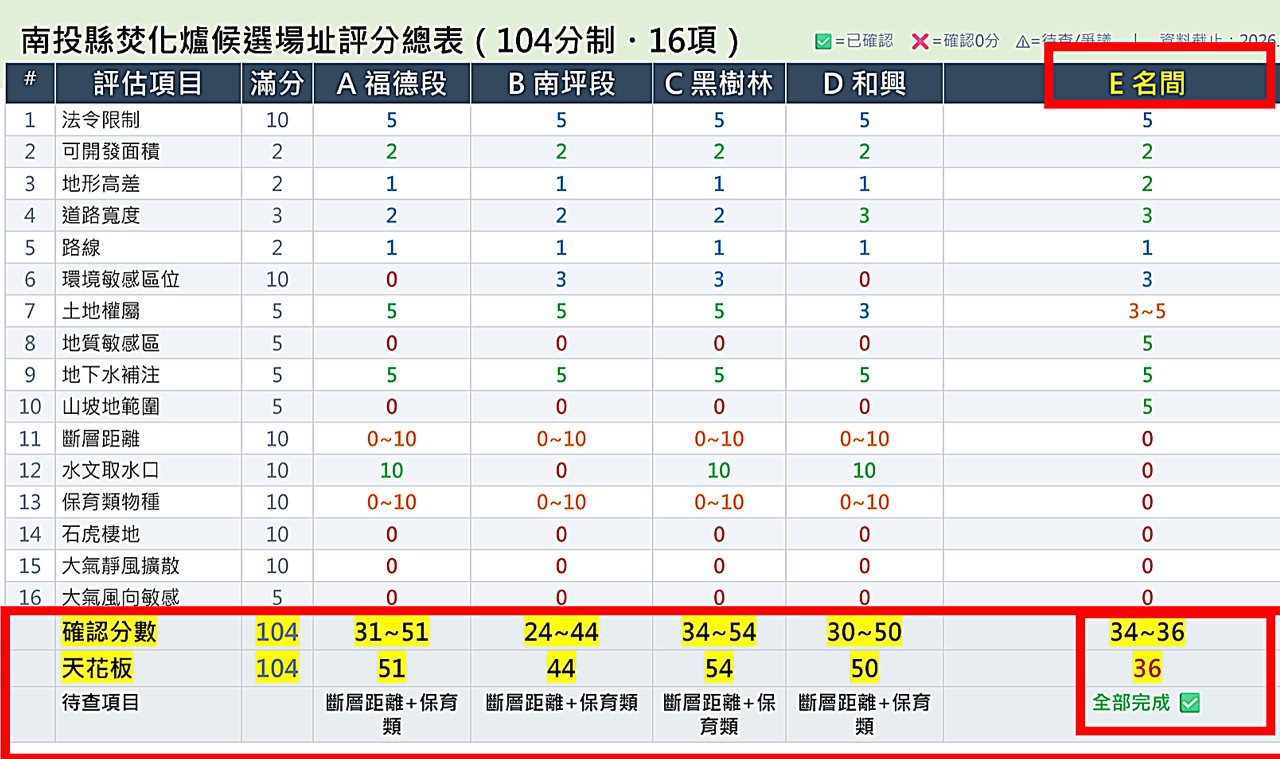
Task: Select the 3~5 土地權屬 cell for E 名間
Action: pos(1147,311)
